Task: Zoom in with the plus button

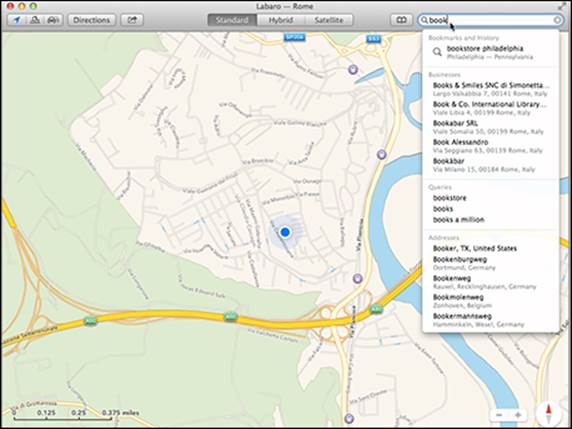Action: (x=518, y=415)
